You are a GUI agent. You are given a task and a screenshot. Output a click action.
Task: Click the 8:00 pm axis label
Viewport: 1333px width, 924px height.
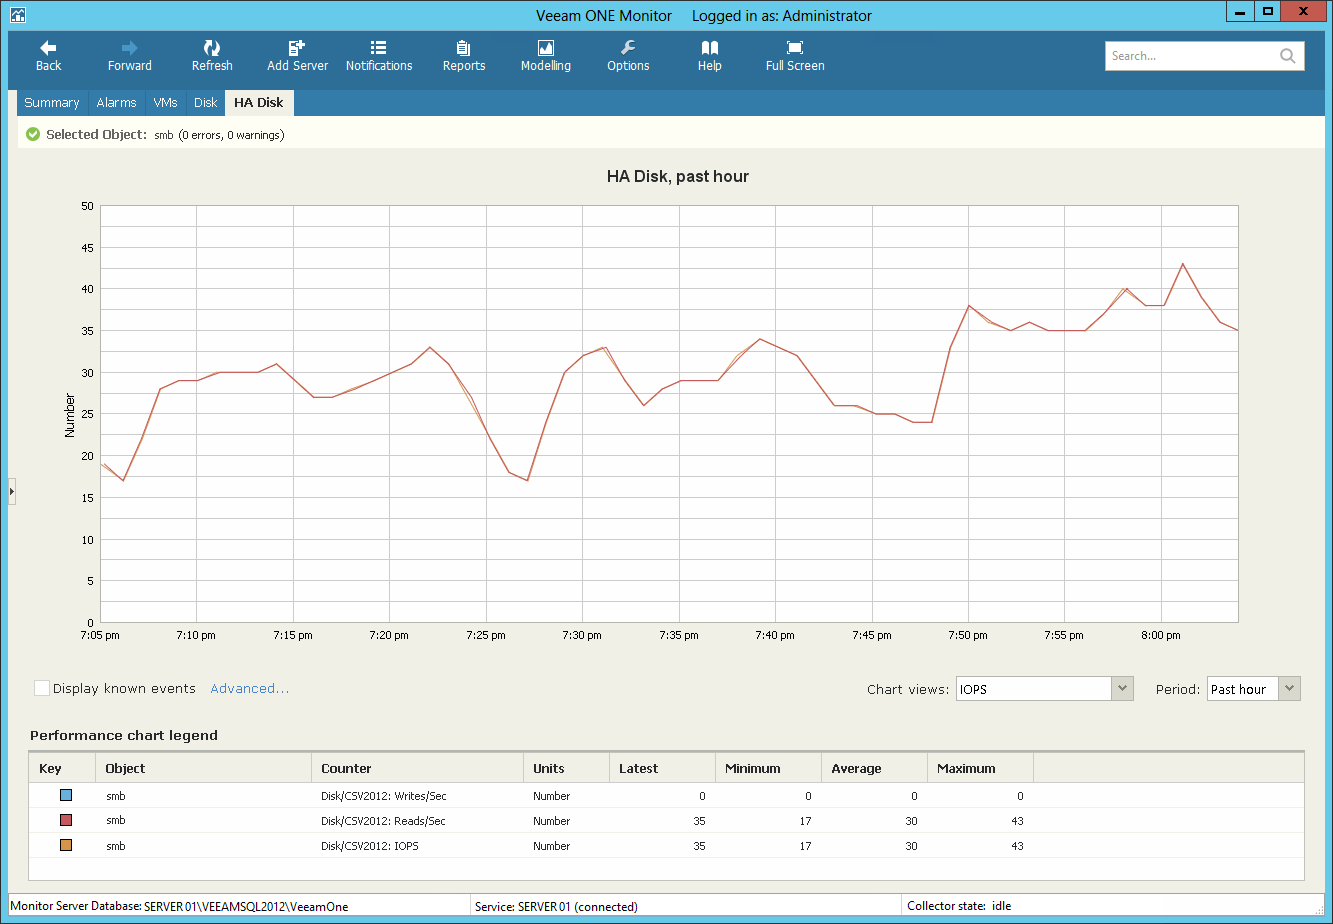coord(1161,636)
